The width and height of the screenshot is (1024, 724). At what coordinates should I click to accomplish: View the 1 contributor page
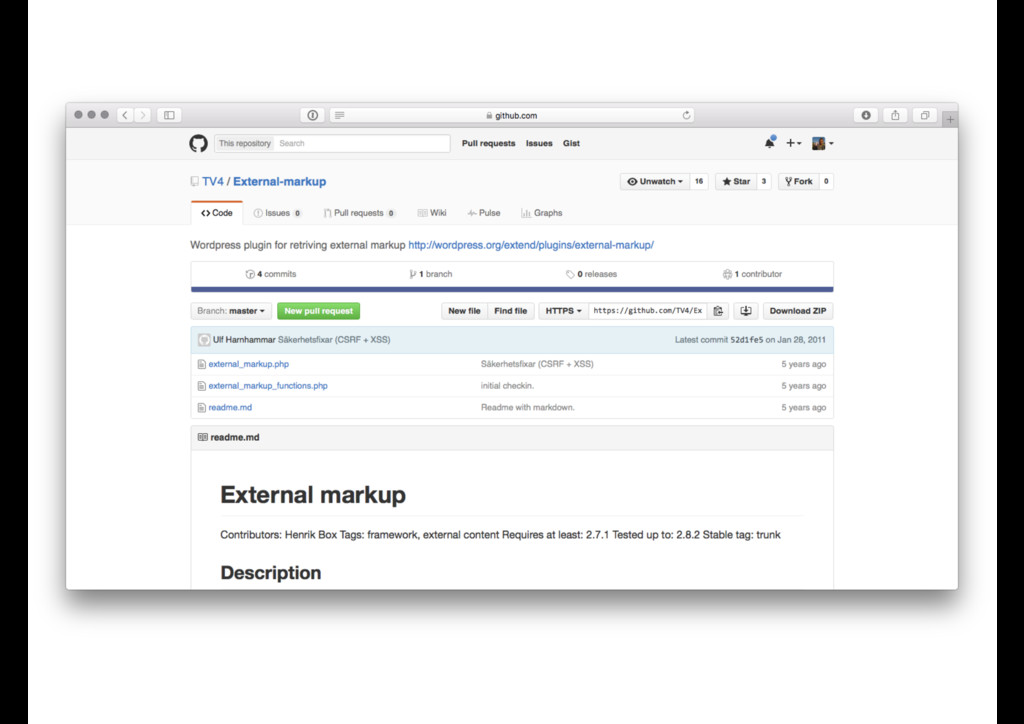752,274
